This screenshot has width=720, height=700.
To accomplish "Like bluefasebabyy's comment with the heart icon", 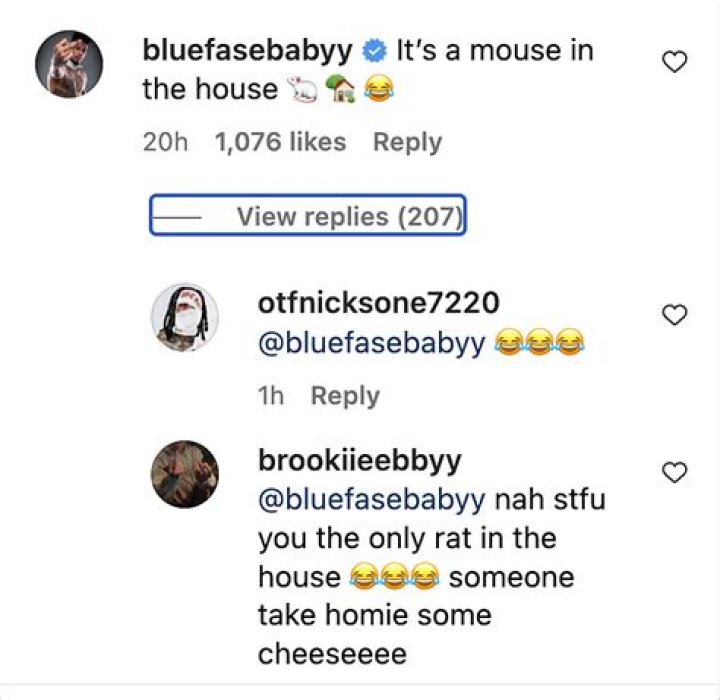I will coord(676,63).
